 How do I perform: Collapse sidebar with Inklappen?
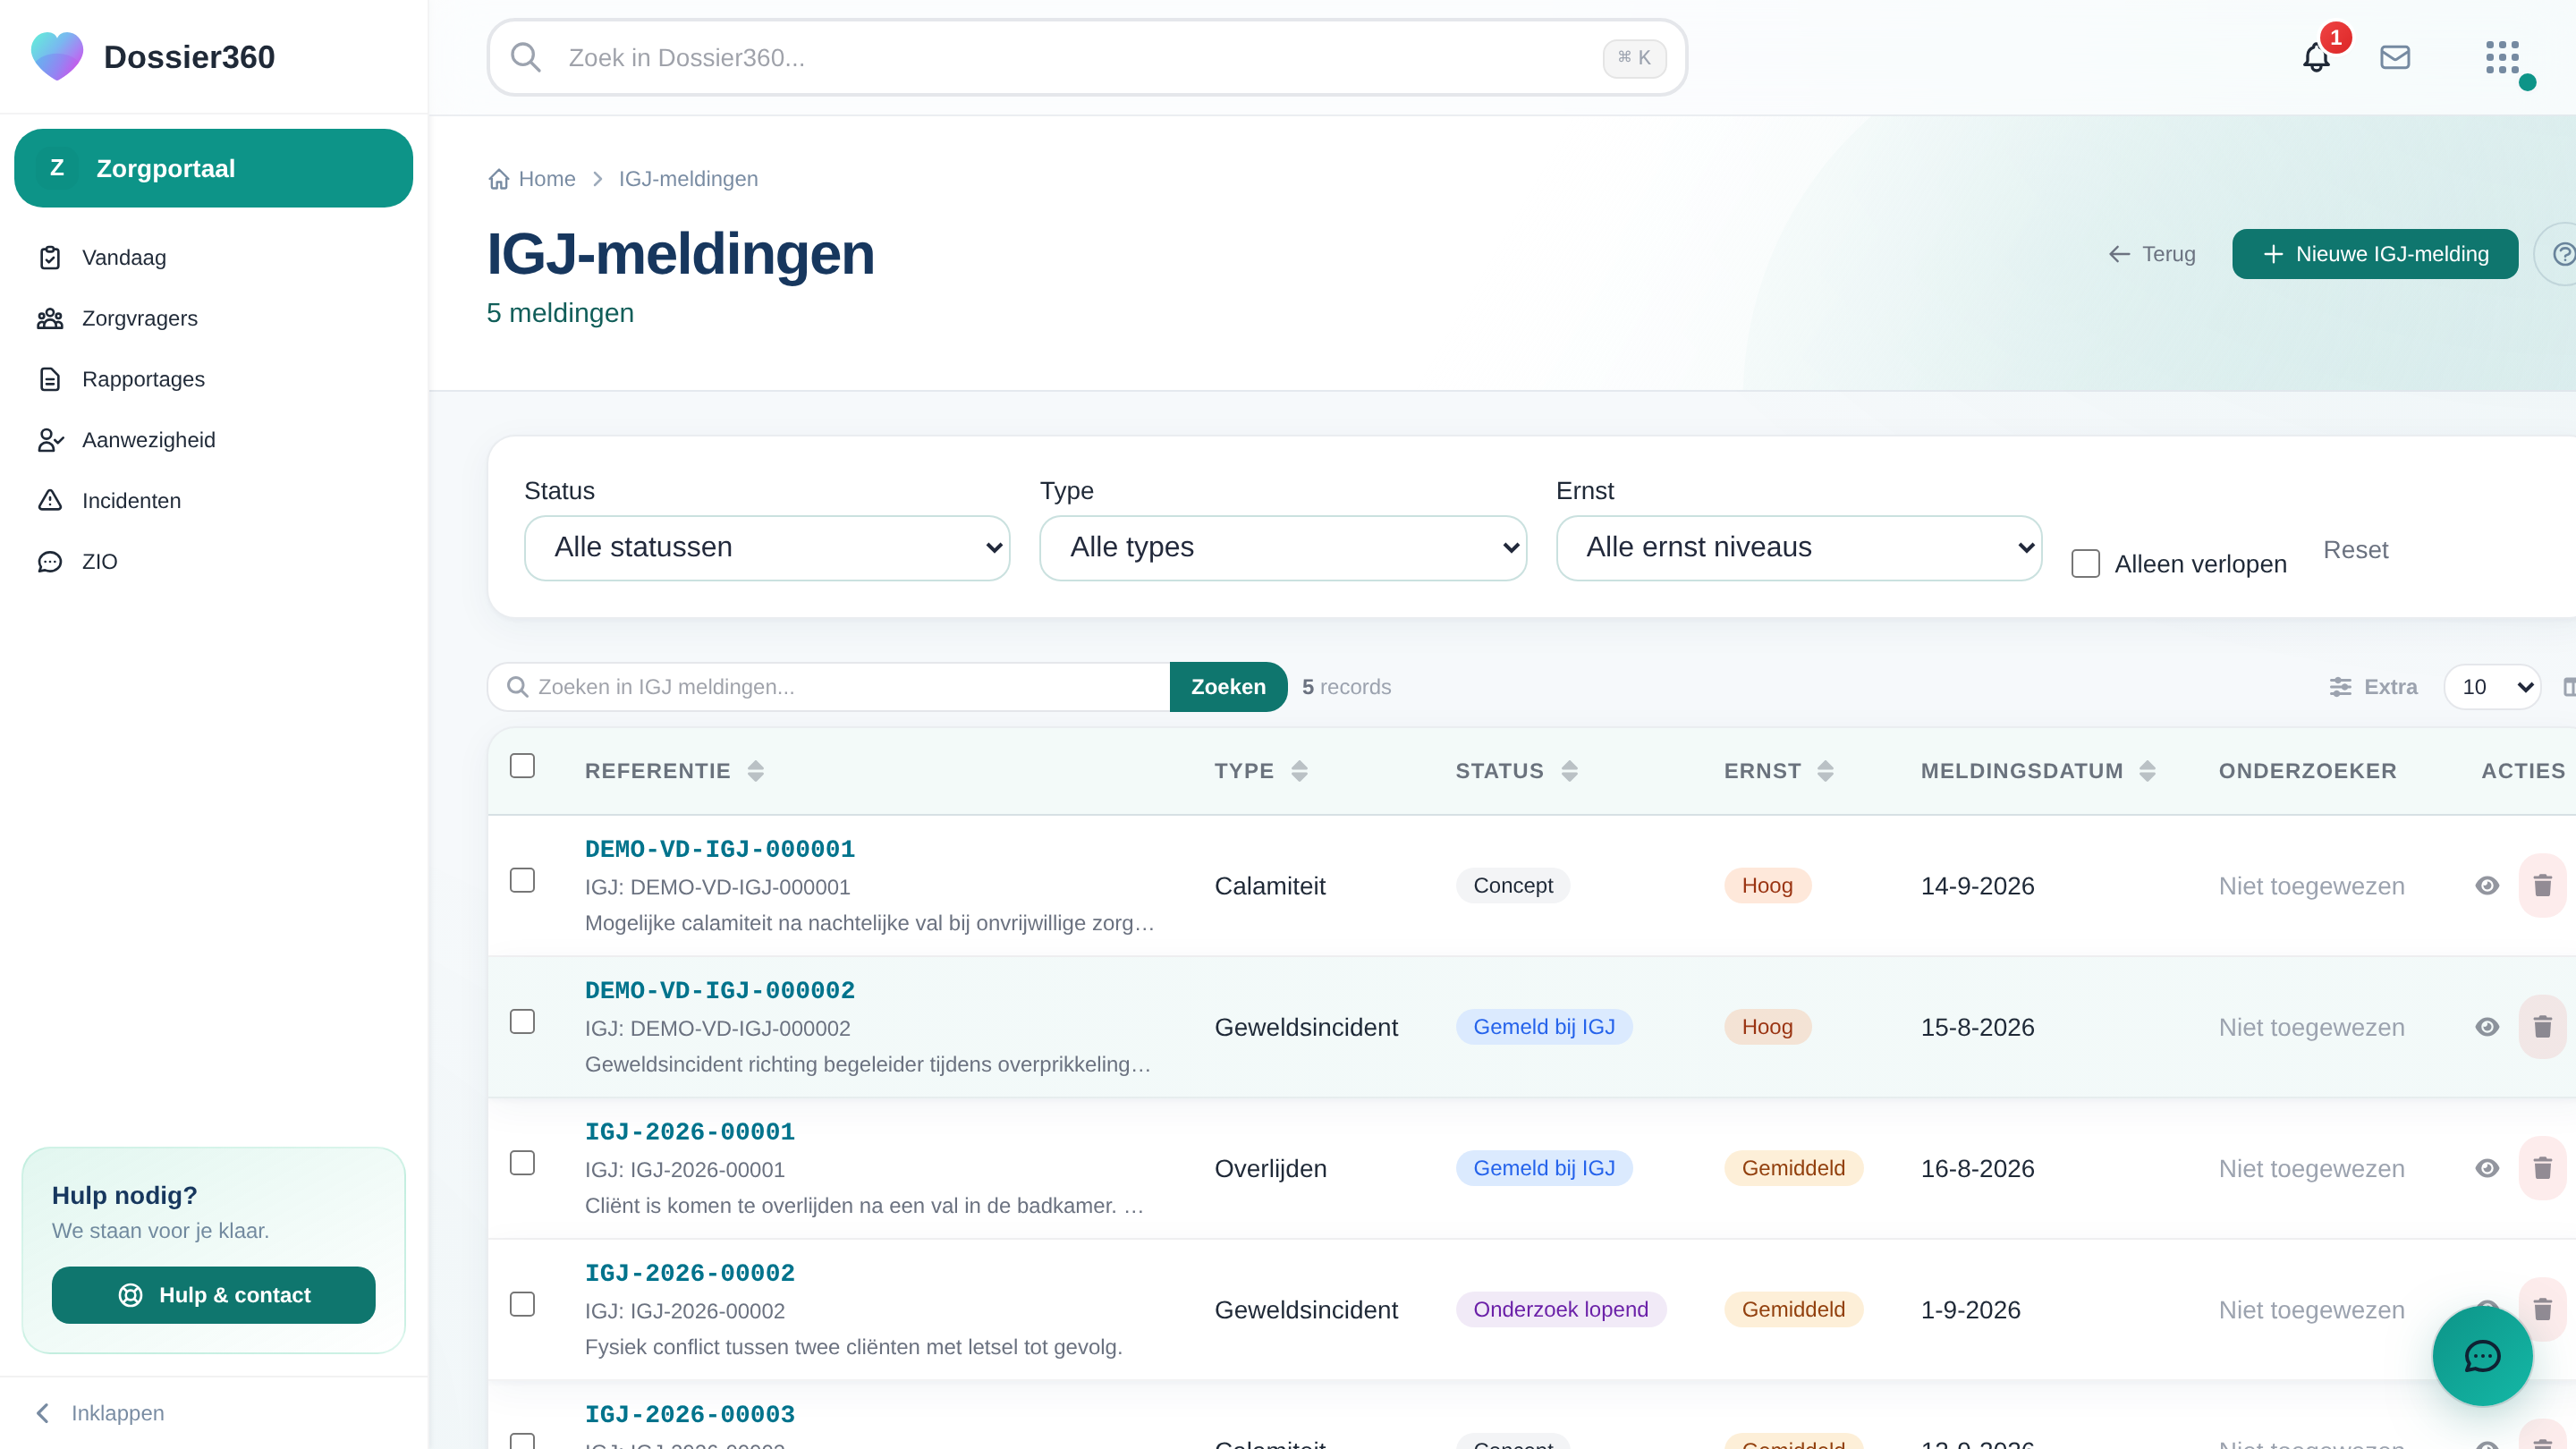coord(100,1413)
